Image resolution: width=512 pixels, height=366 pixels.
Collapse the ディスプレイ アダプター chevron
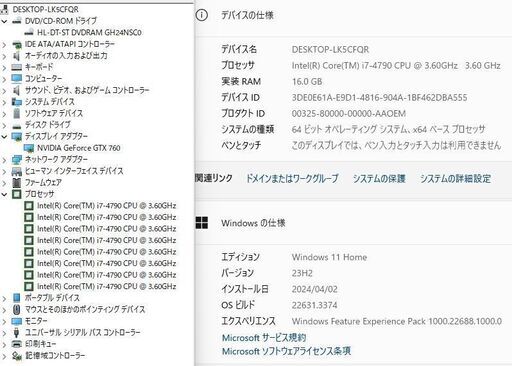pos(4,136)
